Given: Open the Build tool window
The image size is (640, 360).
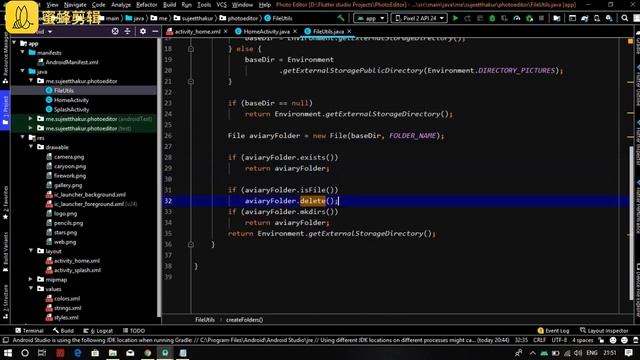Looking at the screenshot, I should (63, 331).
